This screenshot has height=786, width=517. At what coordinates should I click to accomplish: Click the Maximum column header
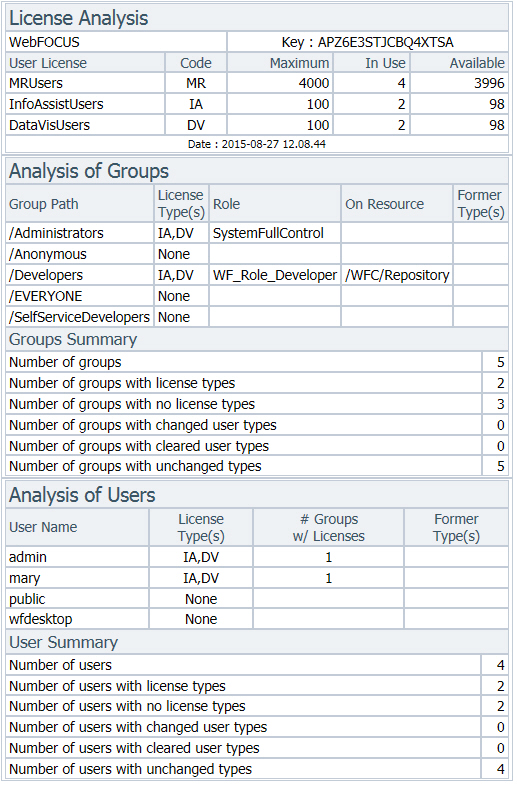299,63
